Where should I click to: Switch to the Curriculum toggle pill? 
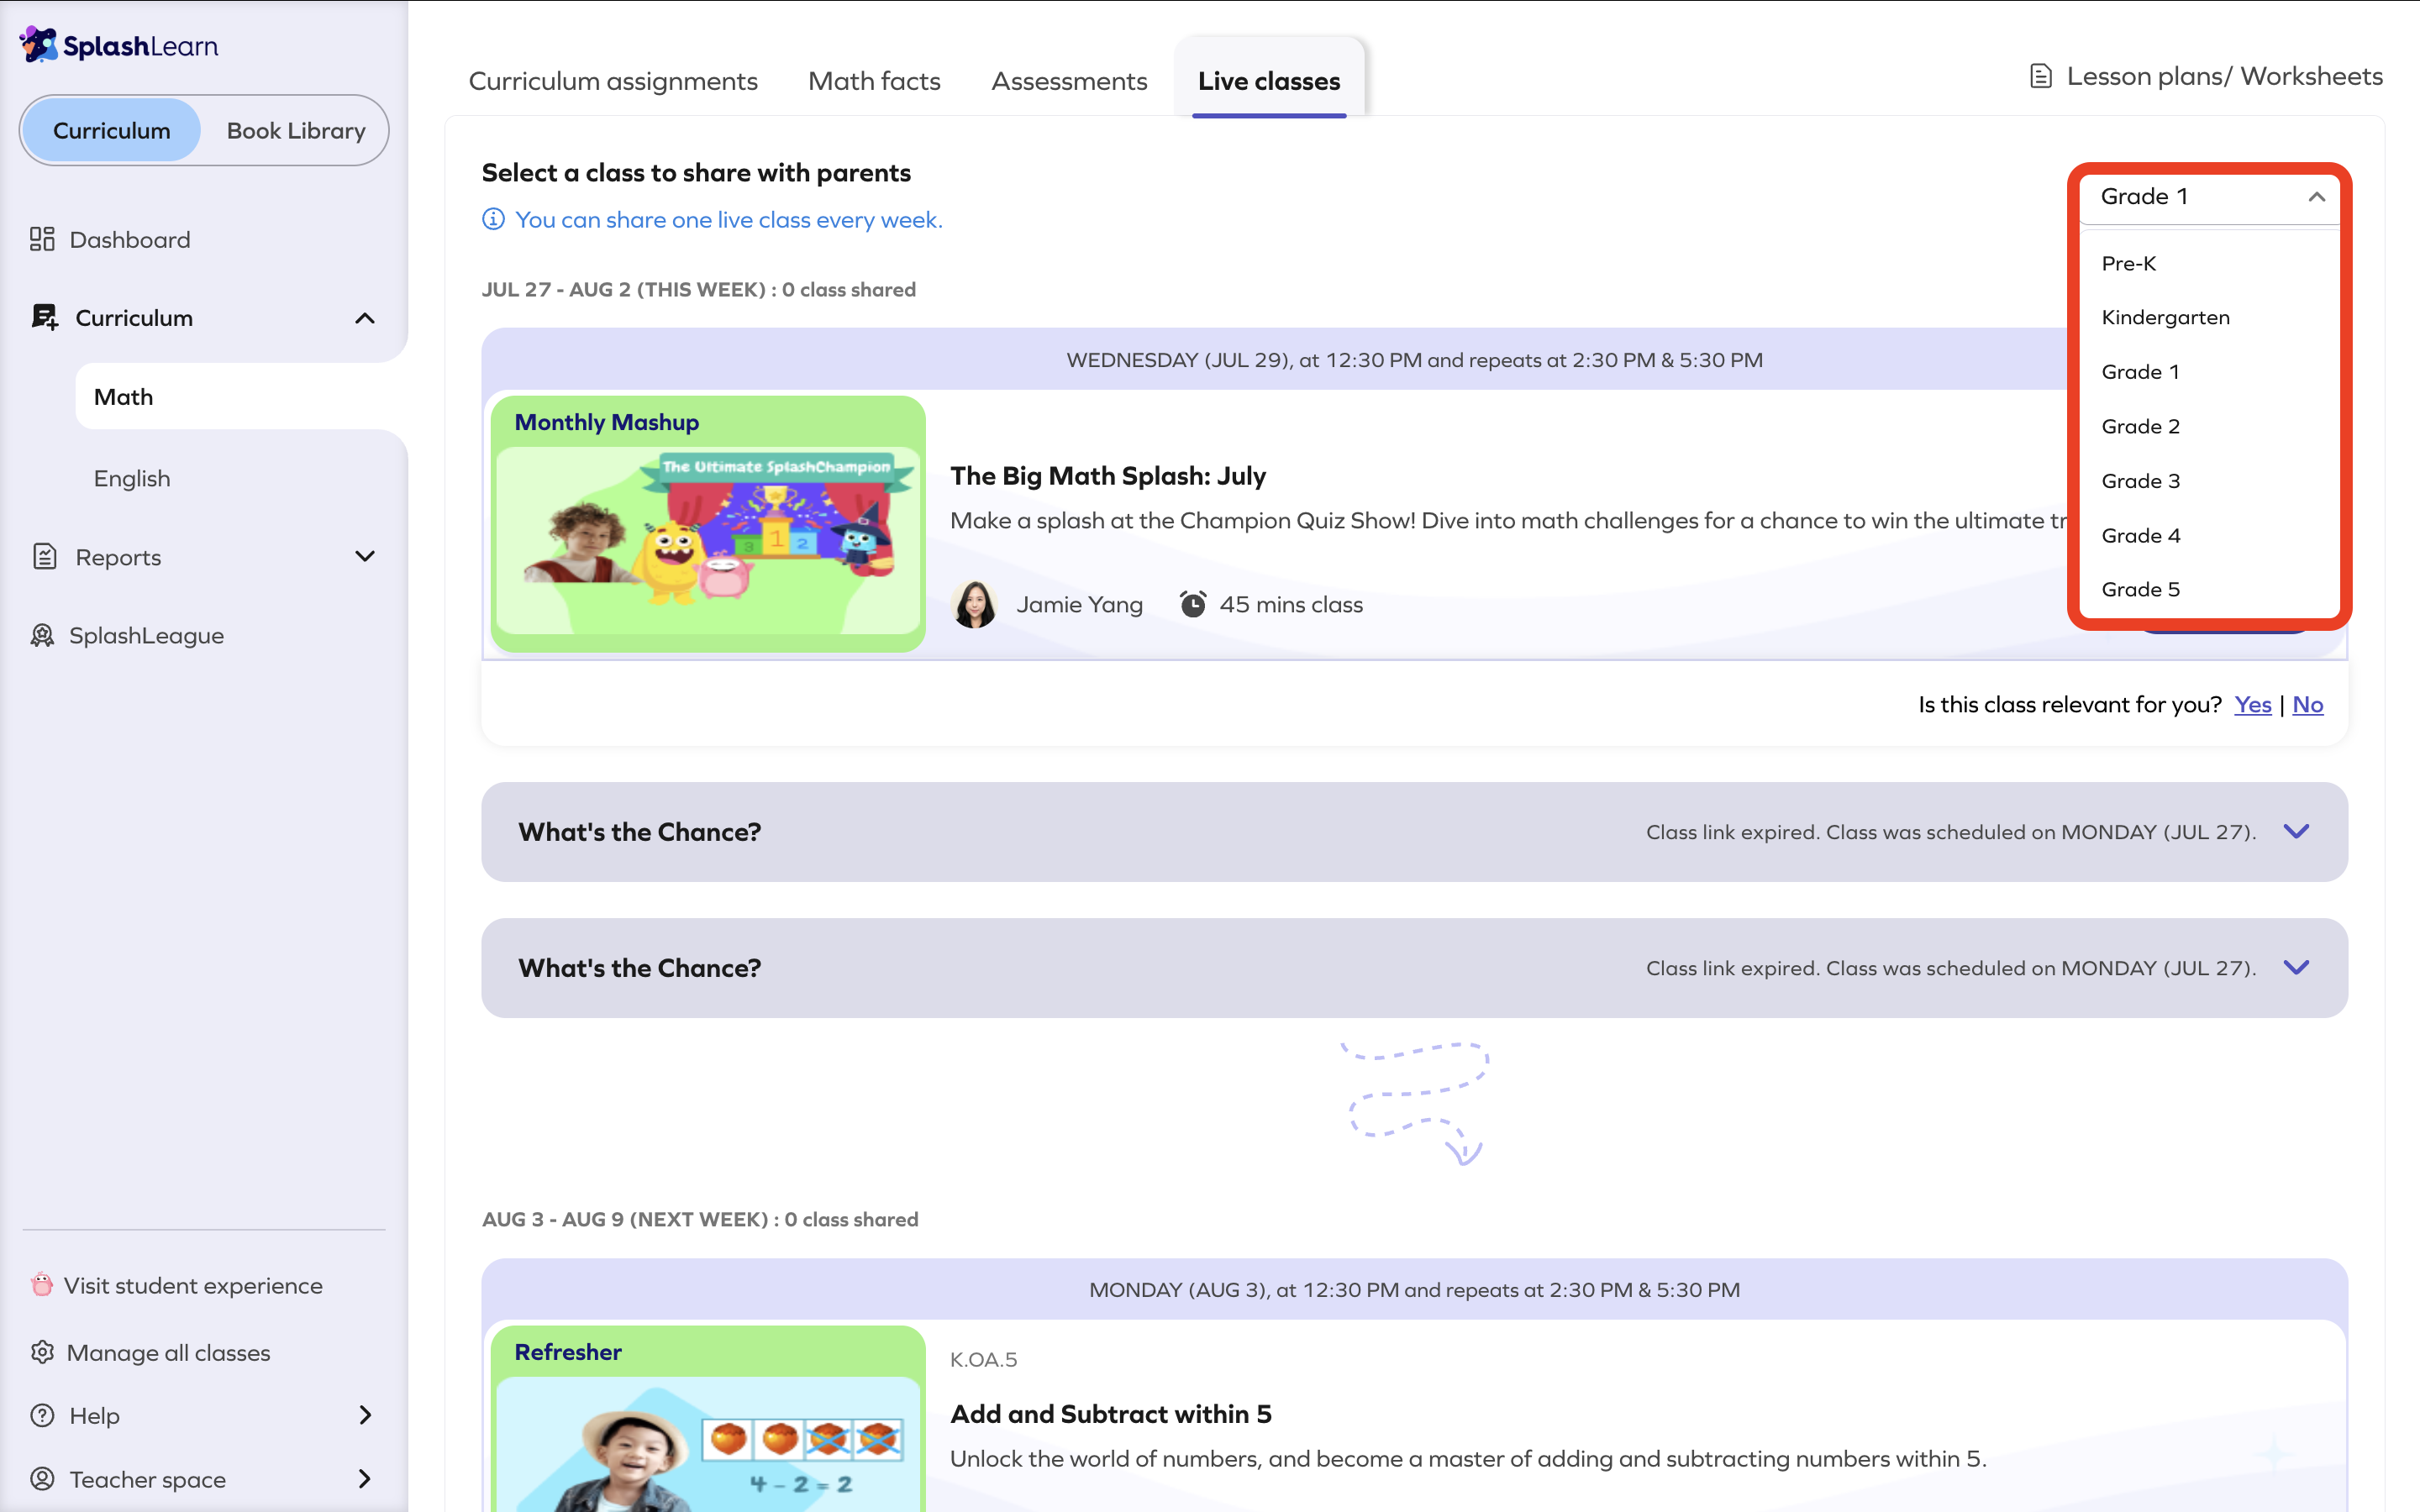pos(111,130)
